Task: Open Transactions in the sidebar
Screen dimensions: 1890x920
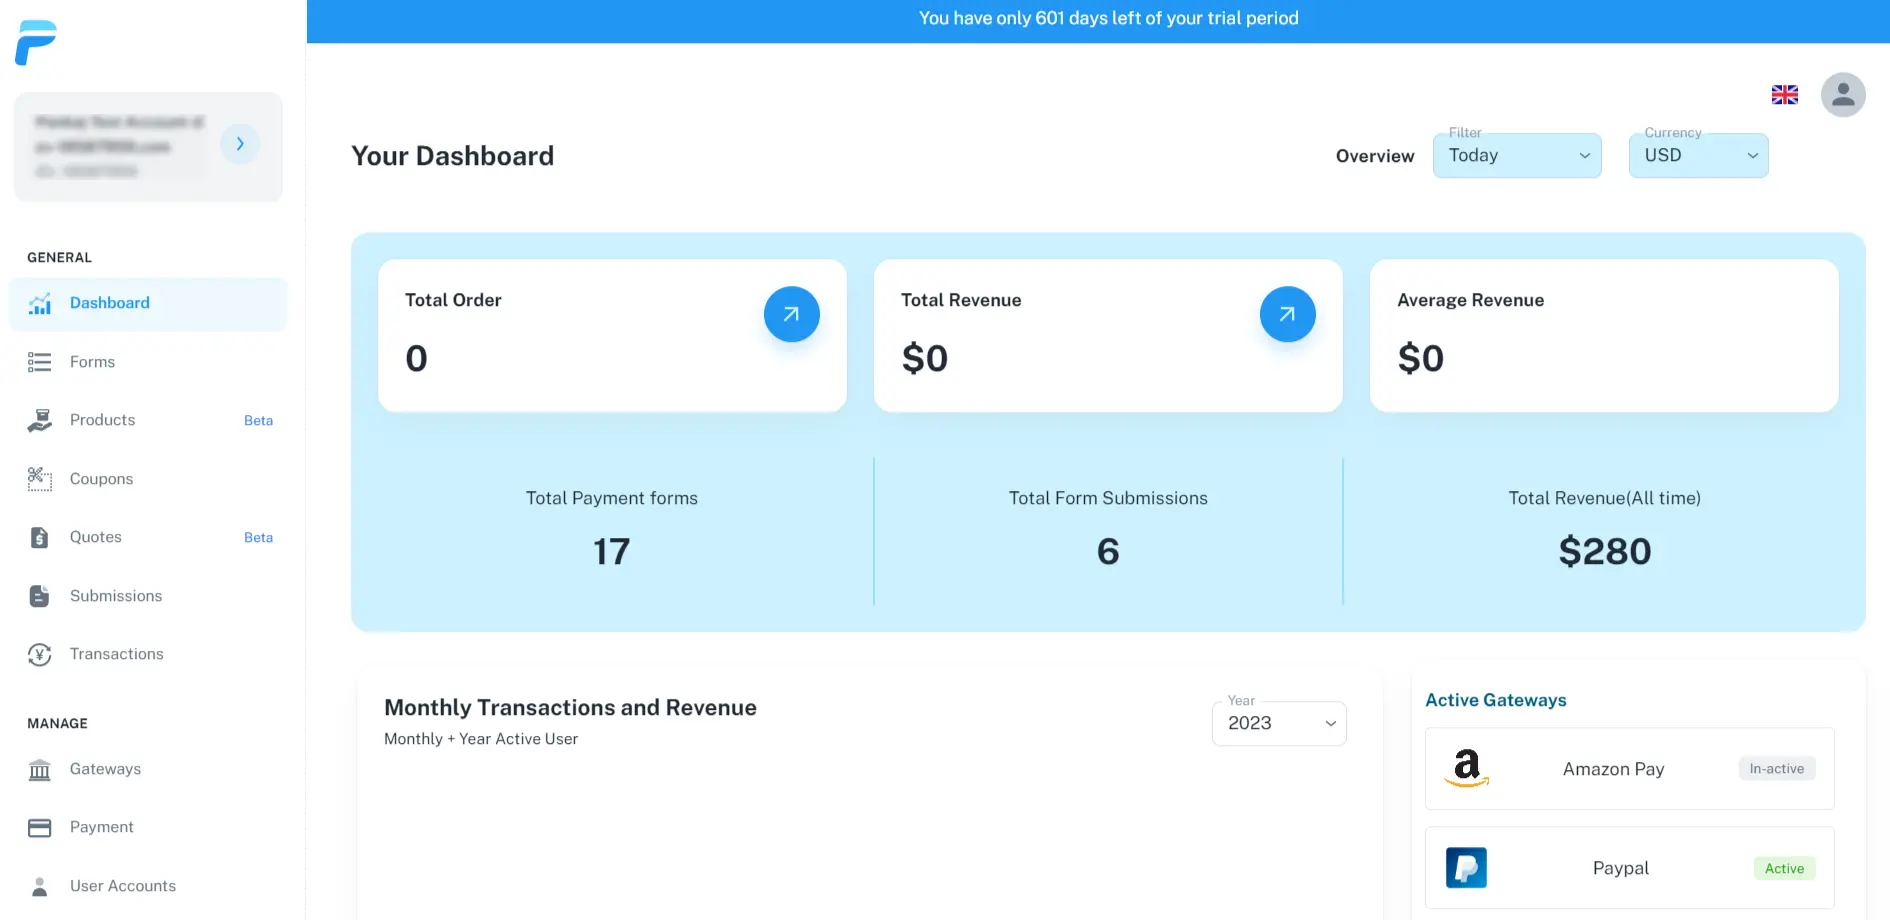Action: coord(116,654)
